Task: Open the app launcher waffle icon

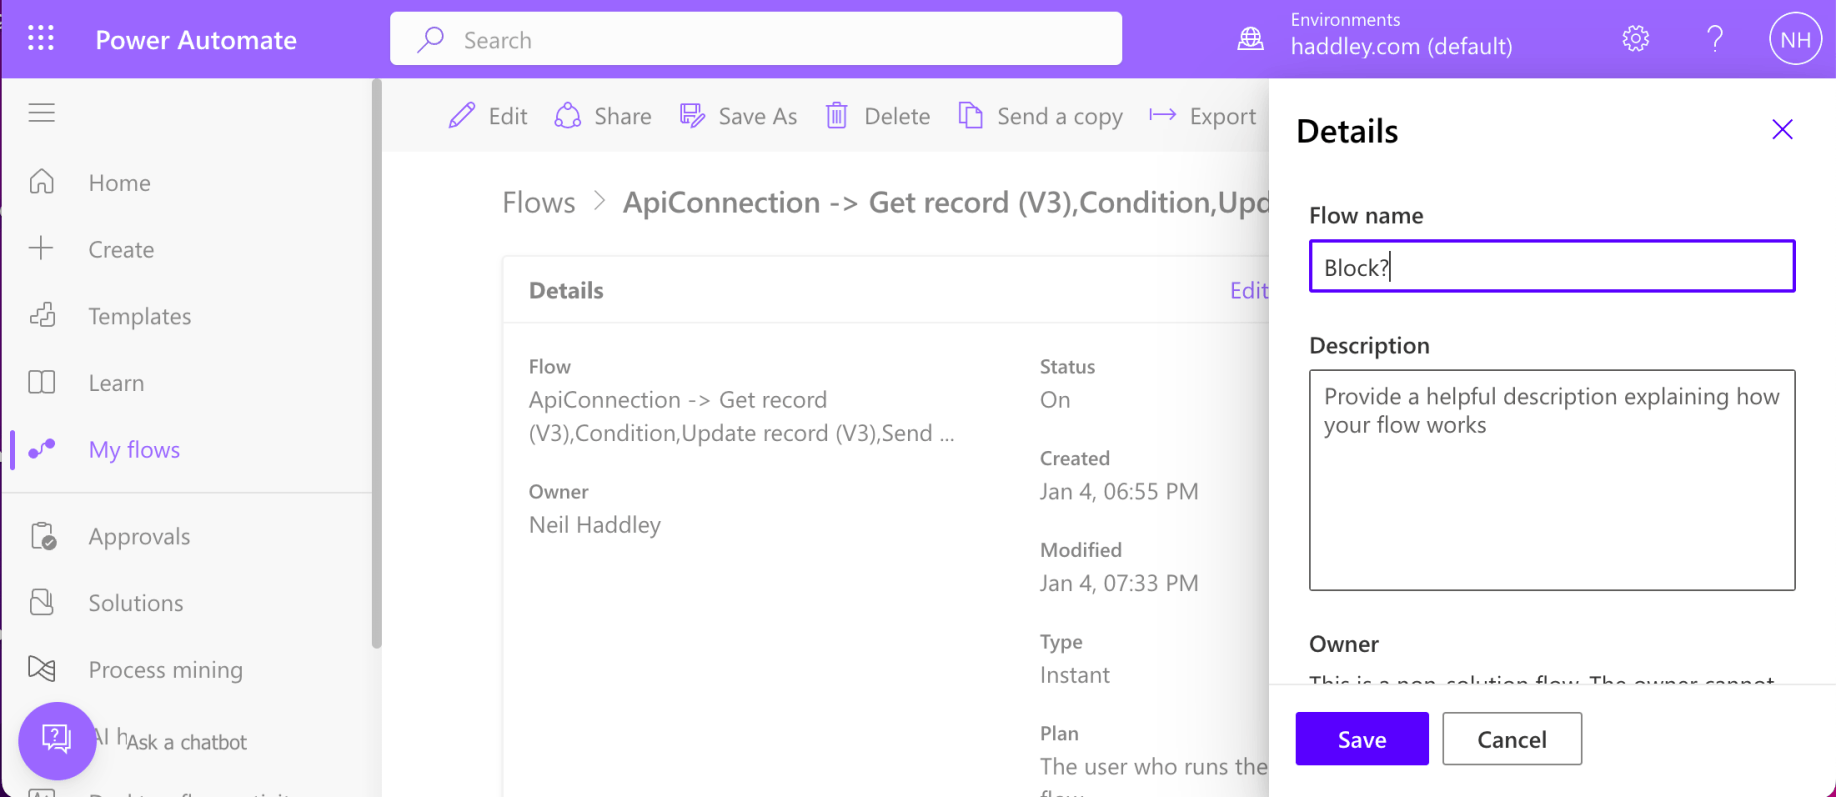Action: 41,39
